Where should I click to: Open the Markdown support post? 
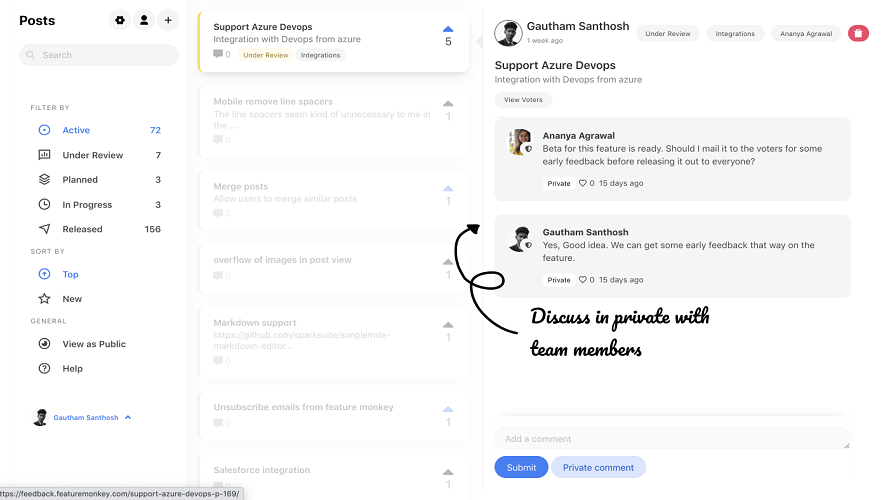(334, 342)
